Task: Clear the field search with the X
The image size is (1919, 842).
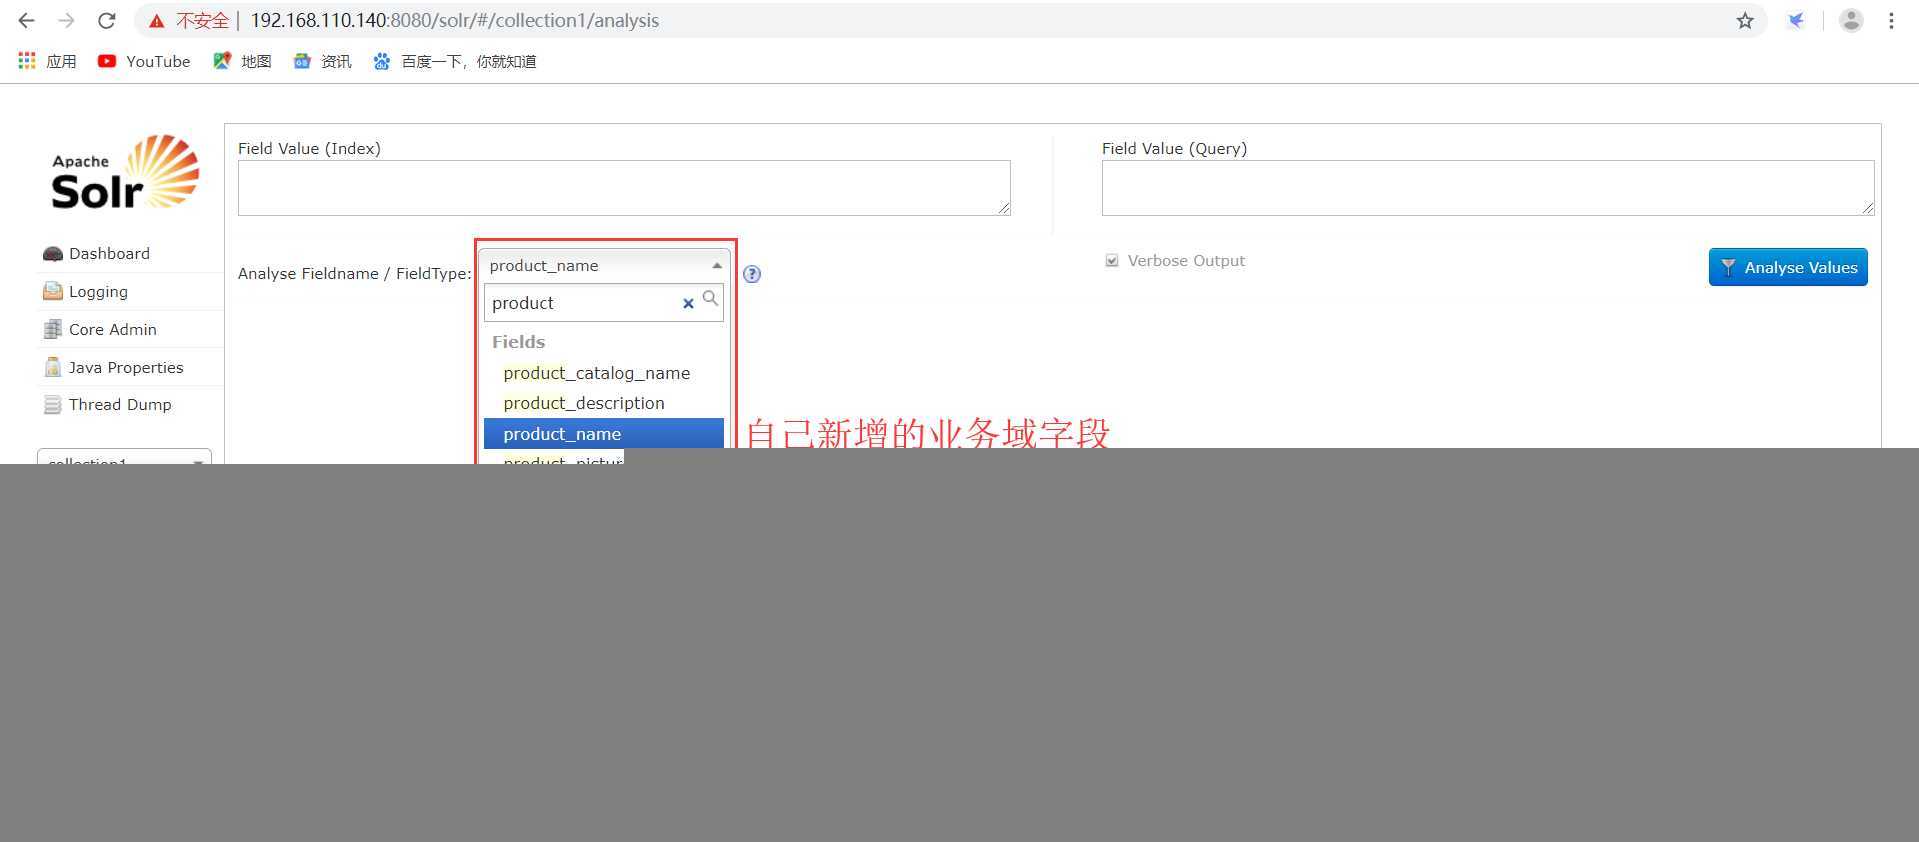Action: [688, 303]
